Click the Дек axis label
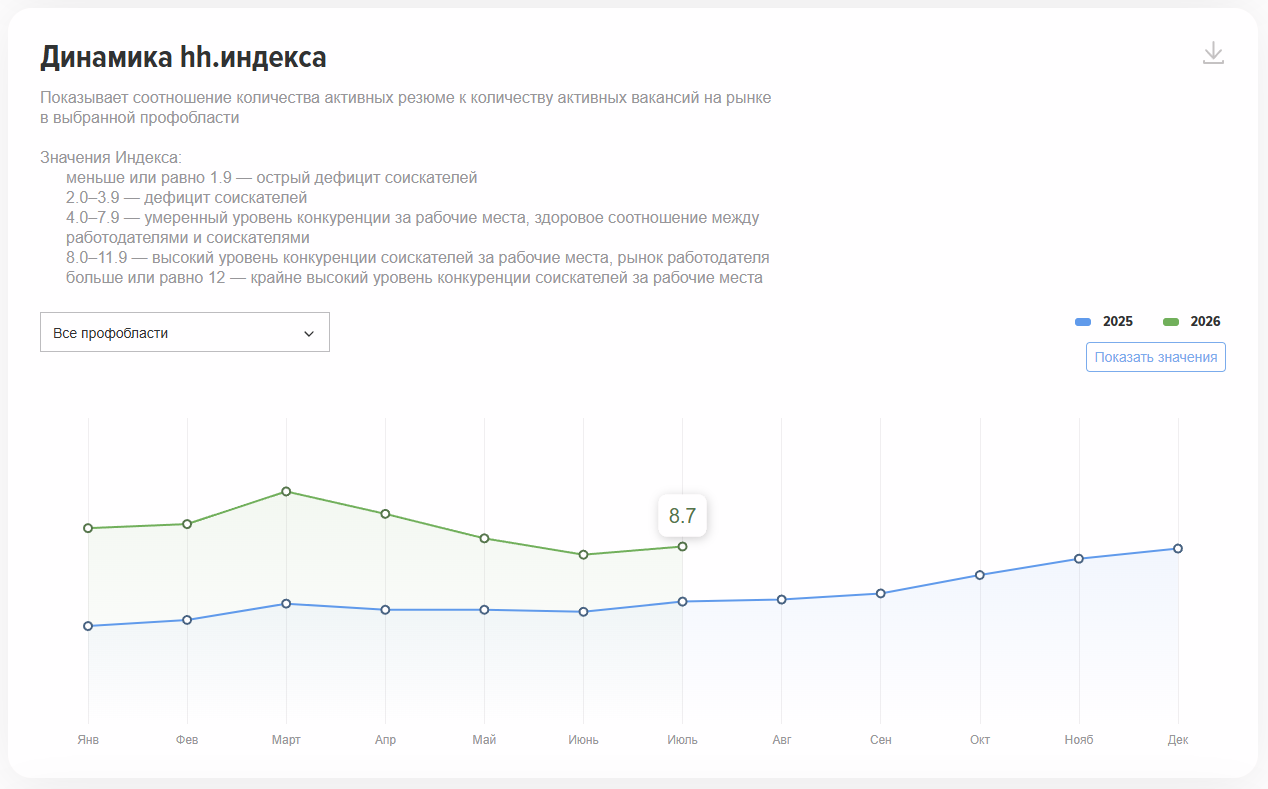 point(1178,740)
